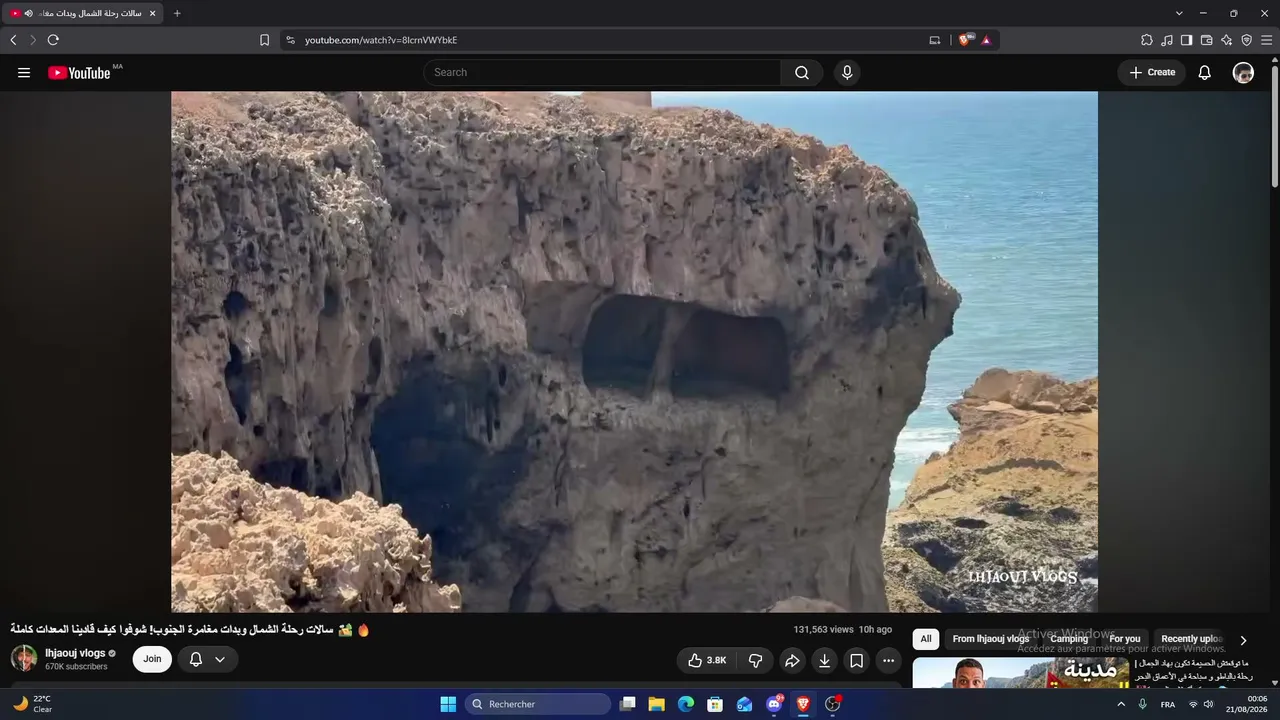Open YouTube notifications bell in header

pos(1205,72)
